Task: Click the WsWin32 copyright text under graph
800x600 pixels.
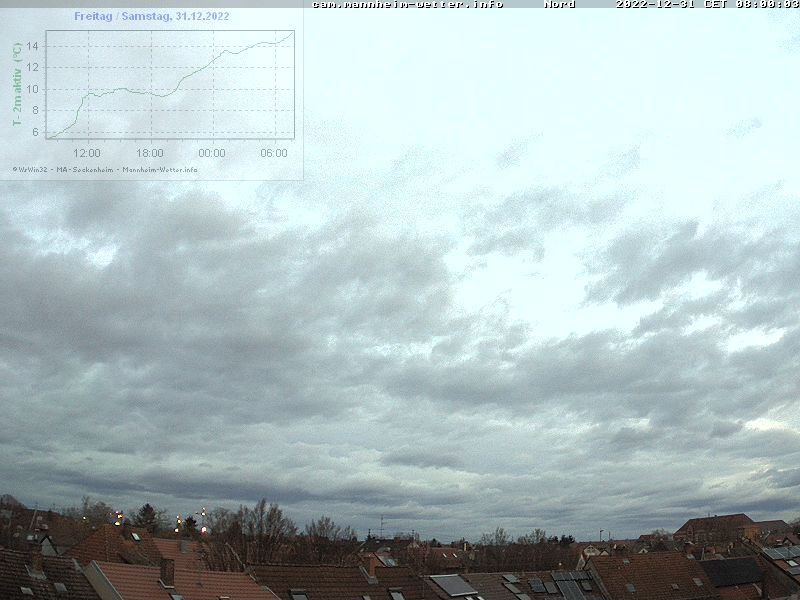Action: click(x=31, y=169)
